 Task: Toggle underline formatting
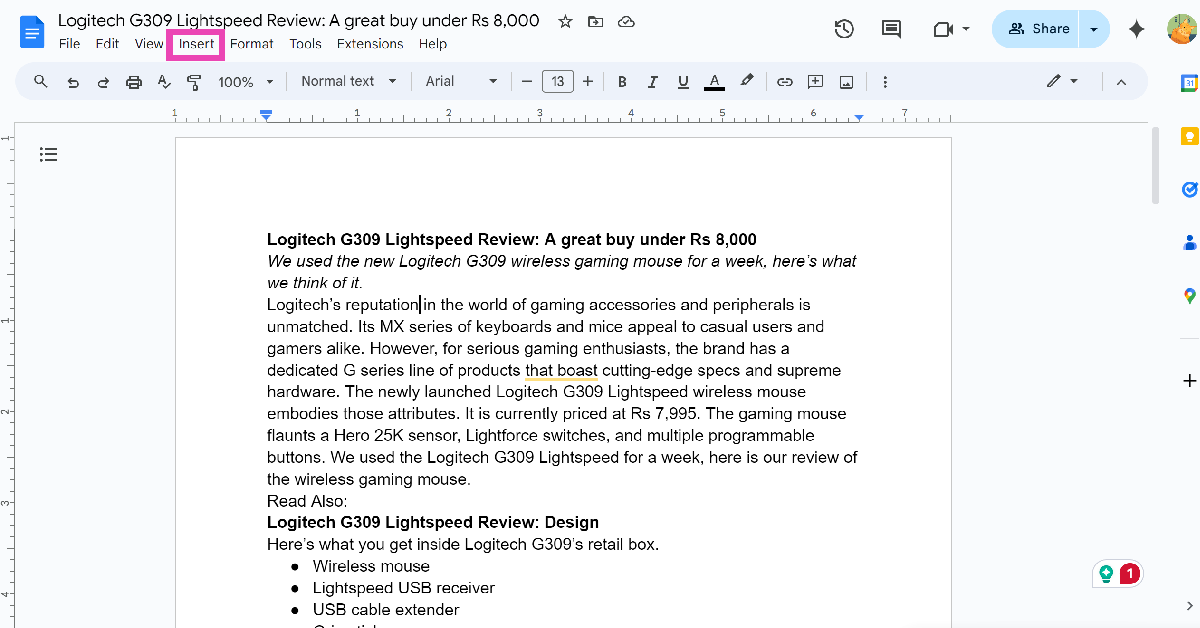683,81
